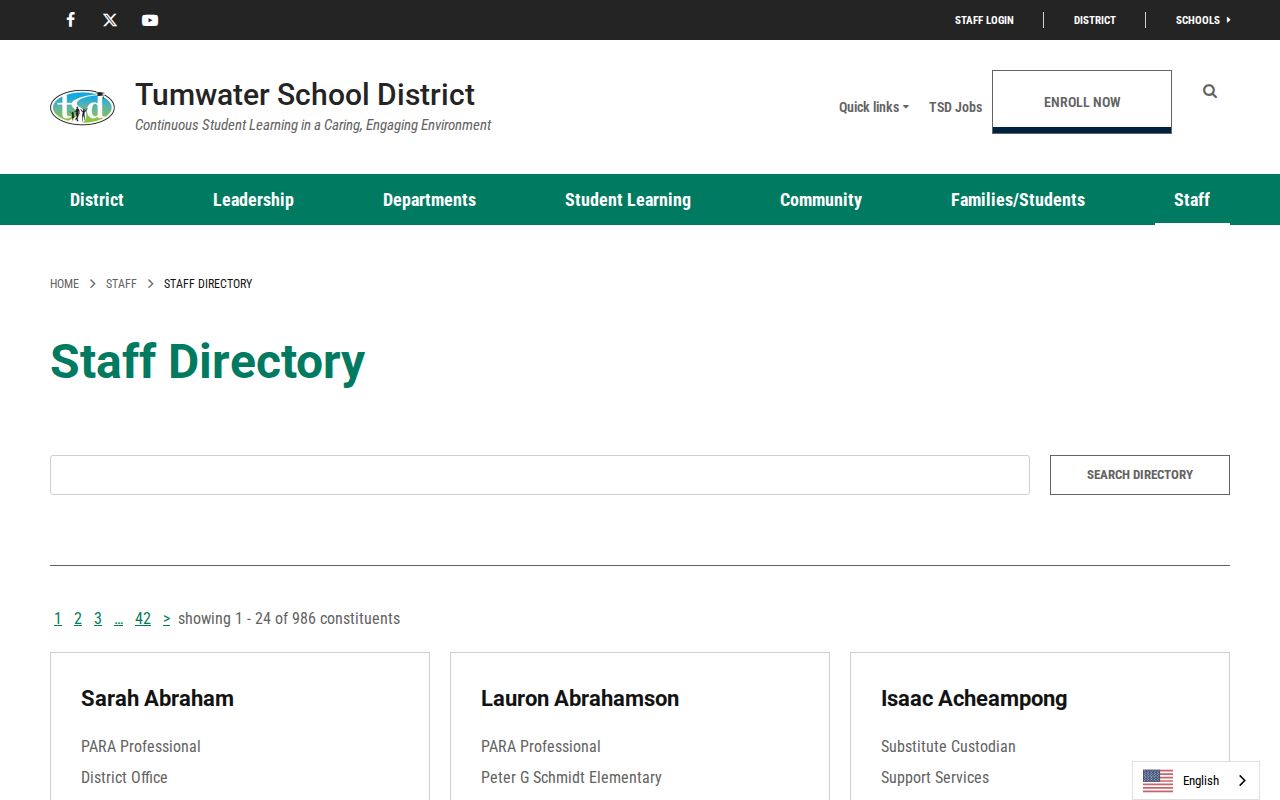Click 'showing 1 - 24 of 986 constituents'
The width and height of the screenshot is (1280, 800).
click(289, 619)
